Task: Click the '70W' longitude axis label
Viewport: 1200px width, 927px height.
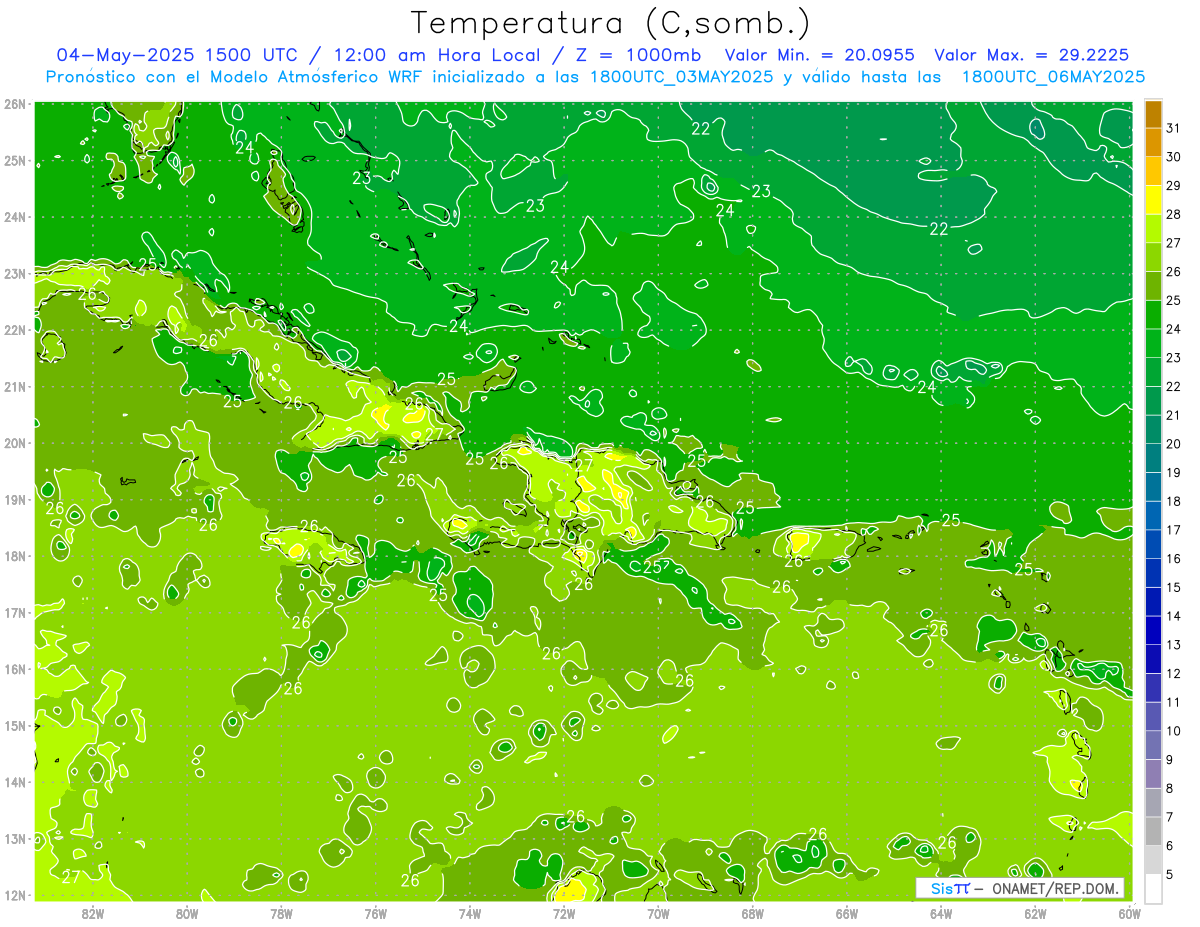Action: (658, 912)
